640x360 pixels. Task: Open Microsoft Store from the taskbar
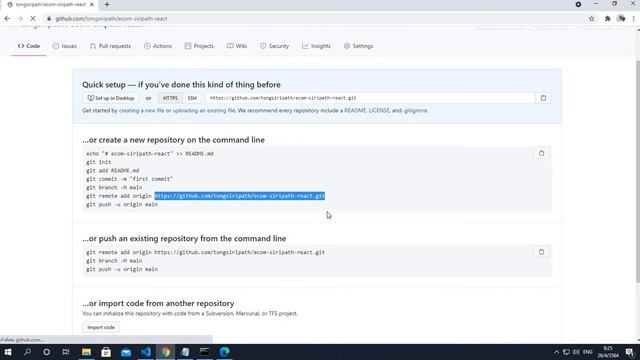click(106, 352)
